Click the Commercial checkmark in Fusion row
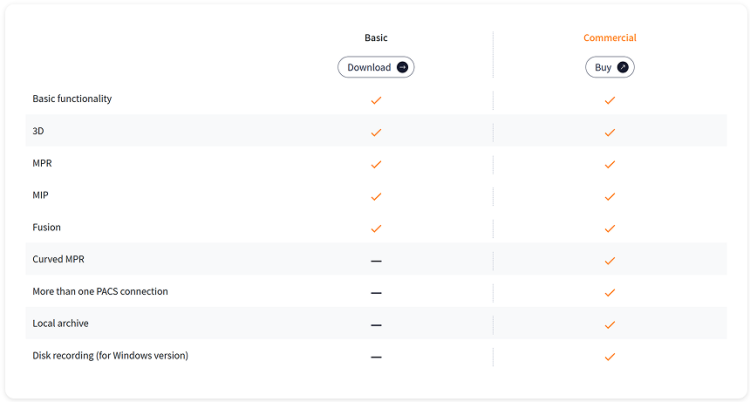This screenshot has height=402, width=750. (610, 229)
